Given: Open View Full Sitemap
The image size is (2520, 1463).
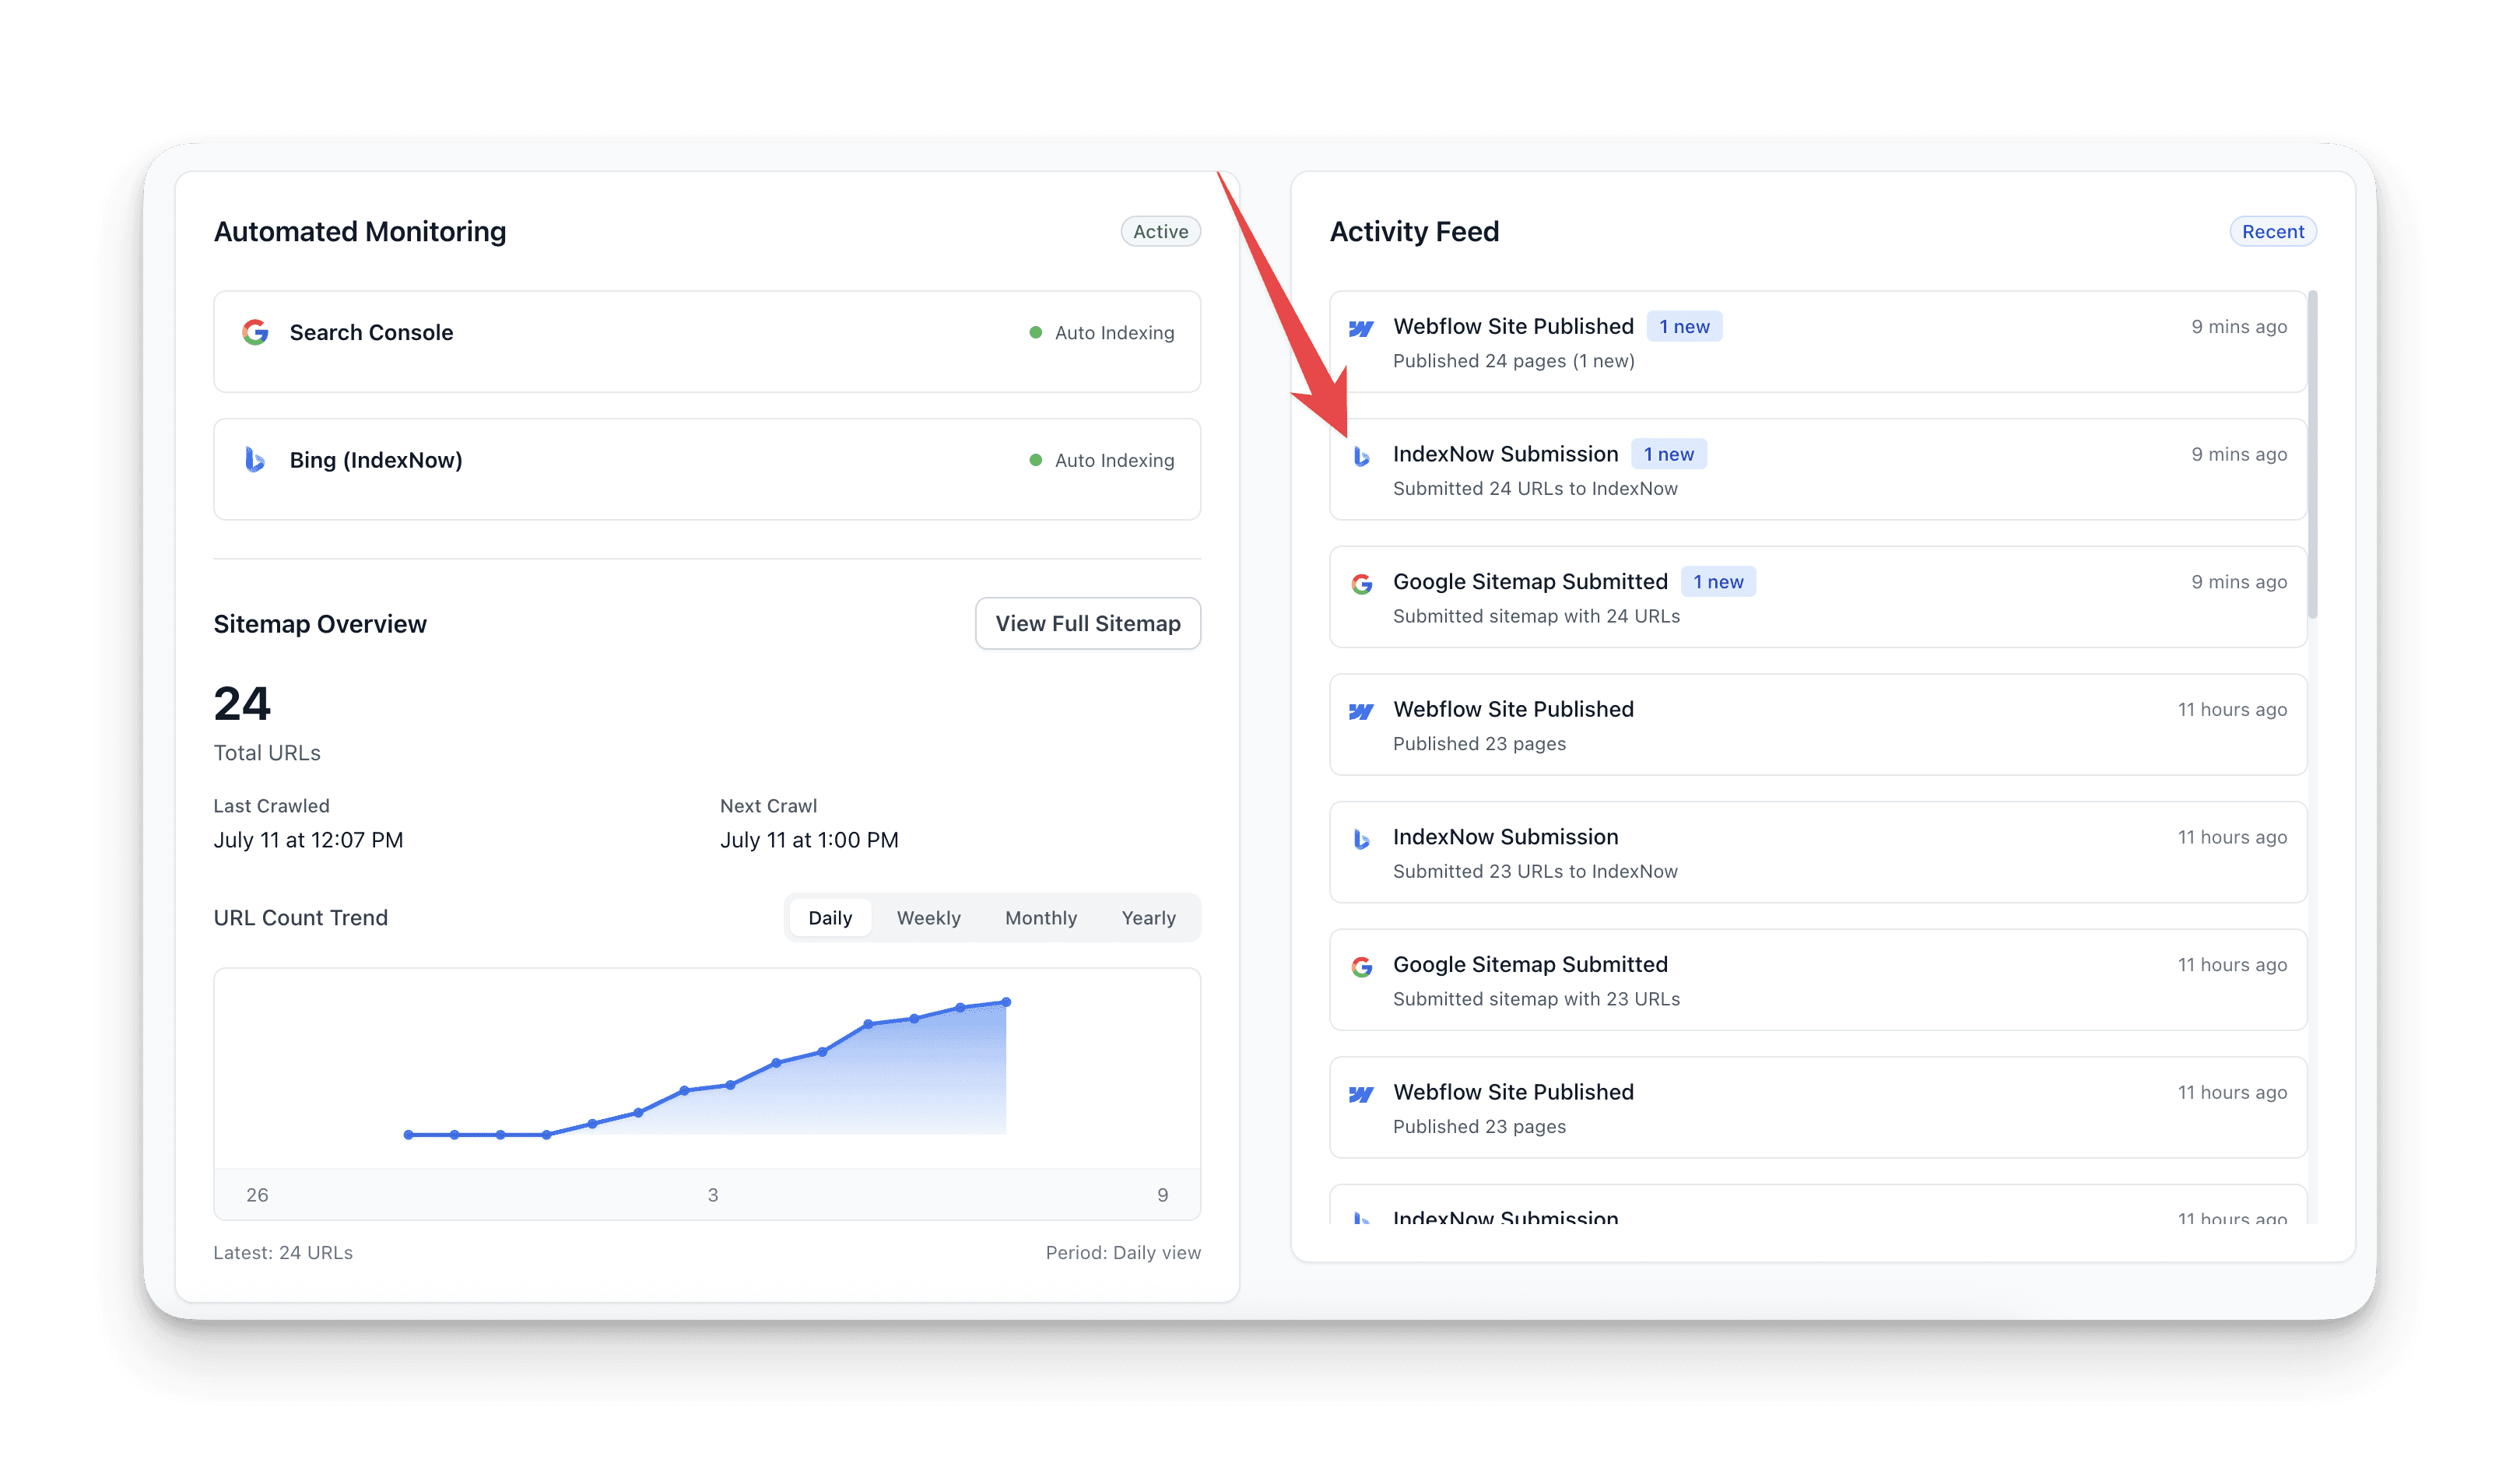Looking at the screenshot, I should 1087,624.
